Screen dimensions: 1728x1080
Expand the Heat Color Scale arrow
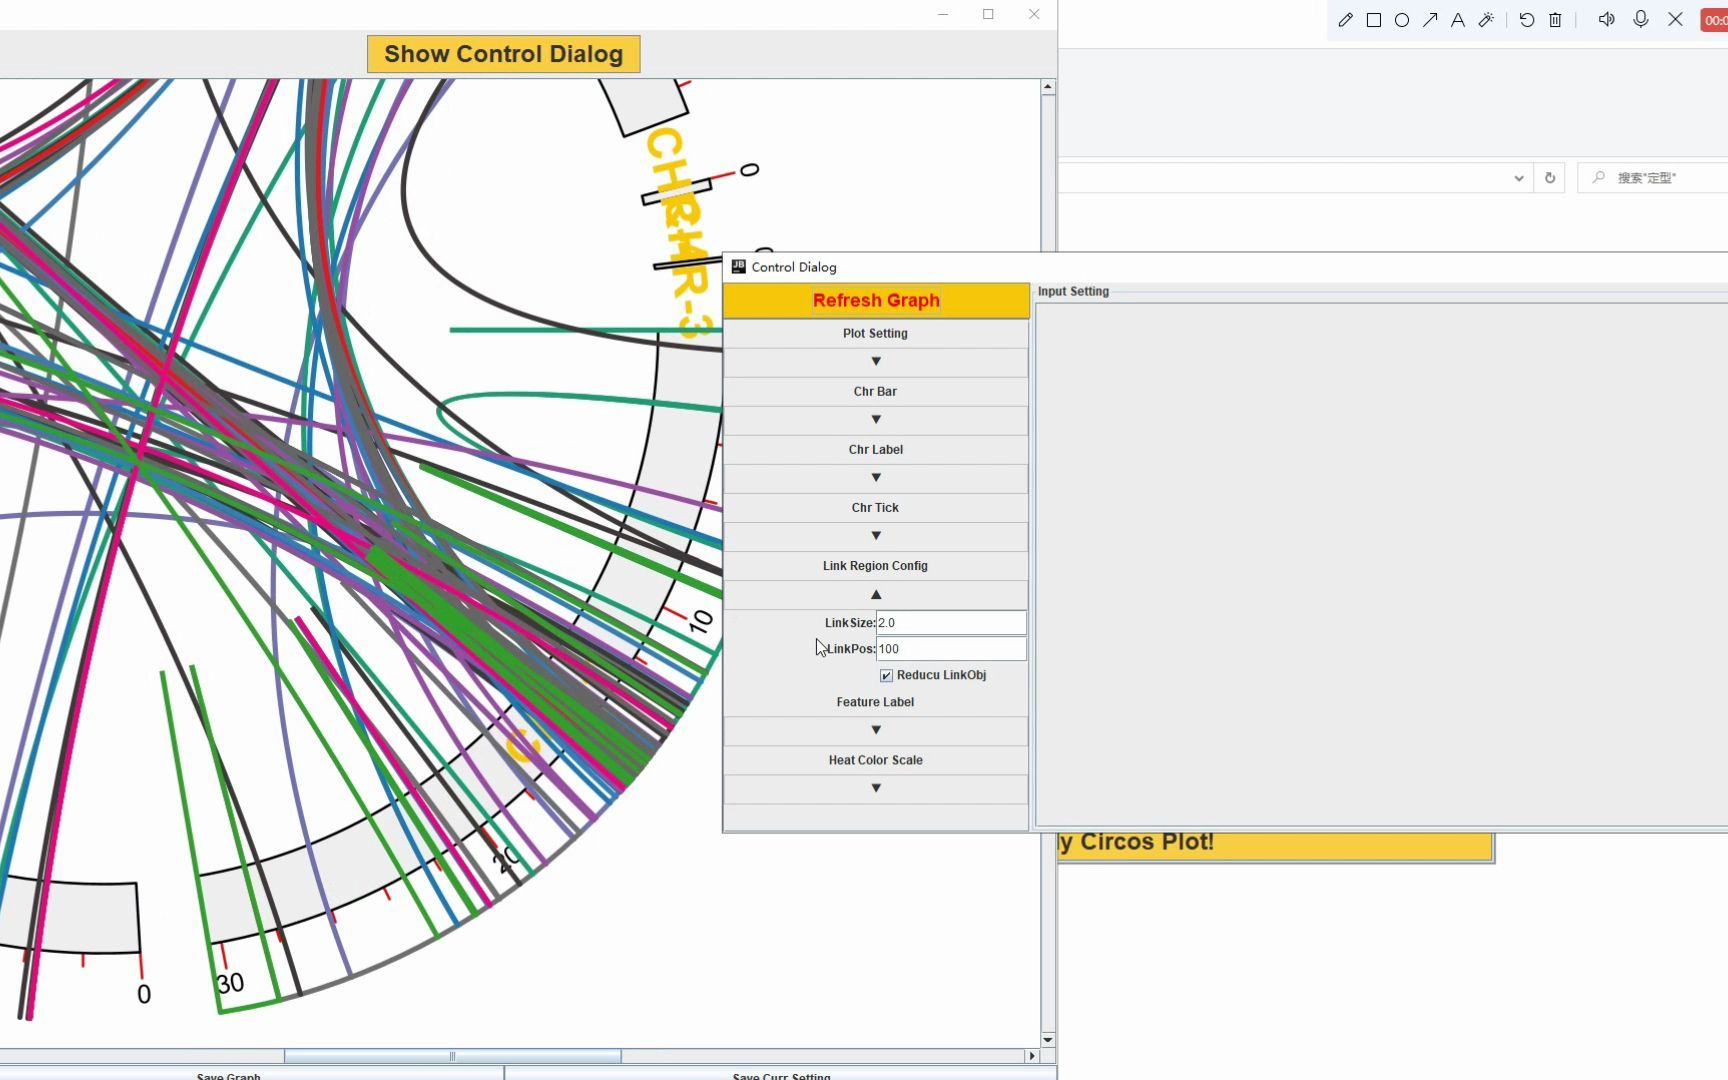(876, 789)
